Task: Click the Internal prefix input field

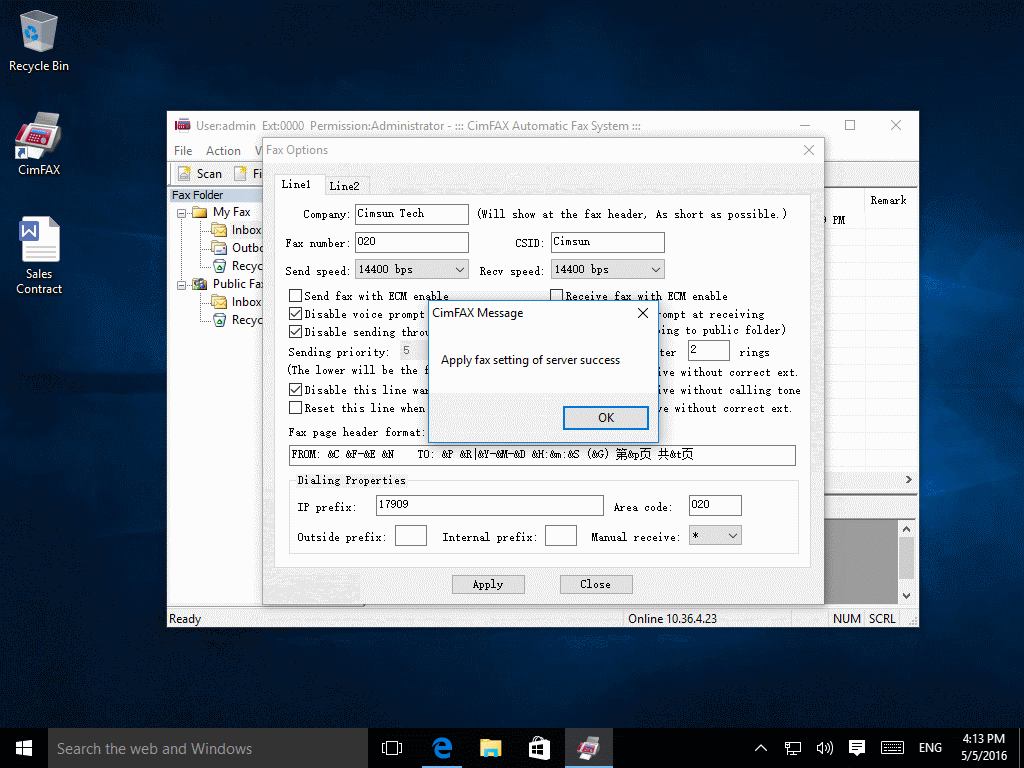Action: click(561, 536)
